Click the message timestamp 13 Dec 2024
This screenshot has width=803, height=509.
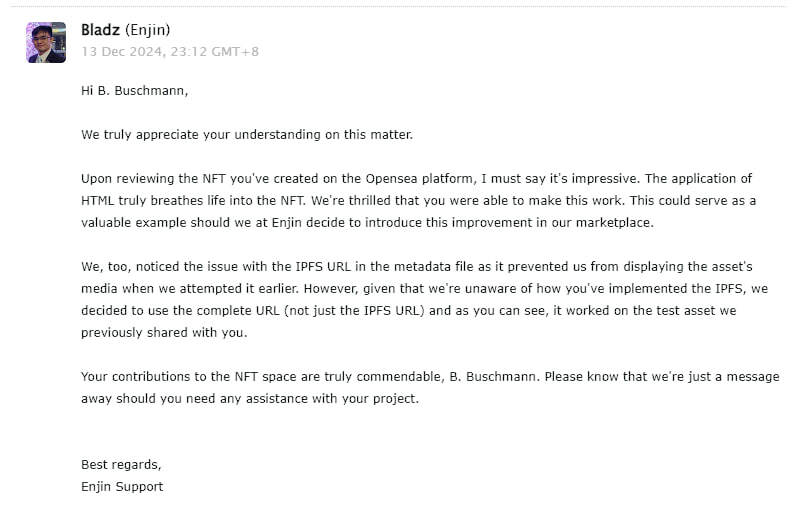(x=169, y=51)
